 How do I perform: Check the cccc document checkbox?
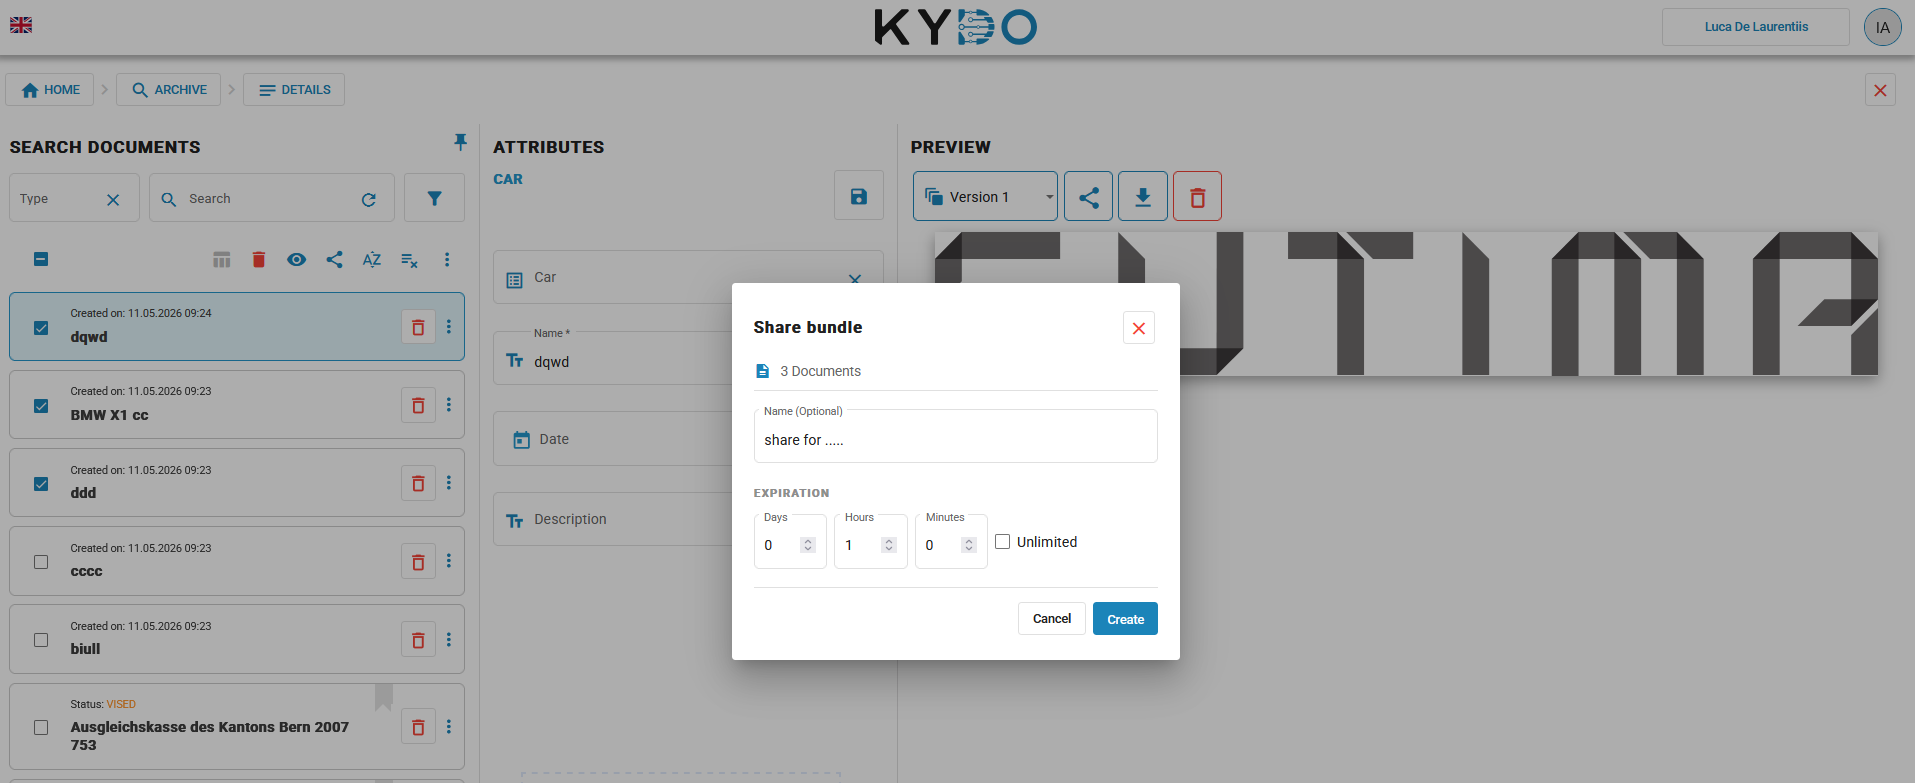click(41, 561)
